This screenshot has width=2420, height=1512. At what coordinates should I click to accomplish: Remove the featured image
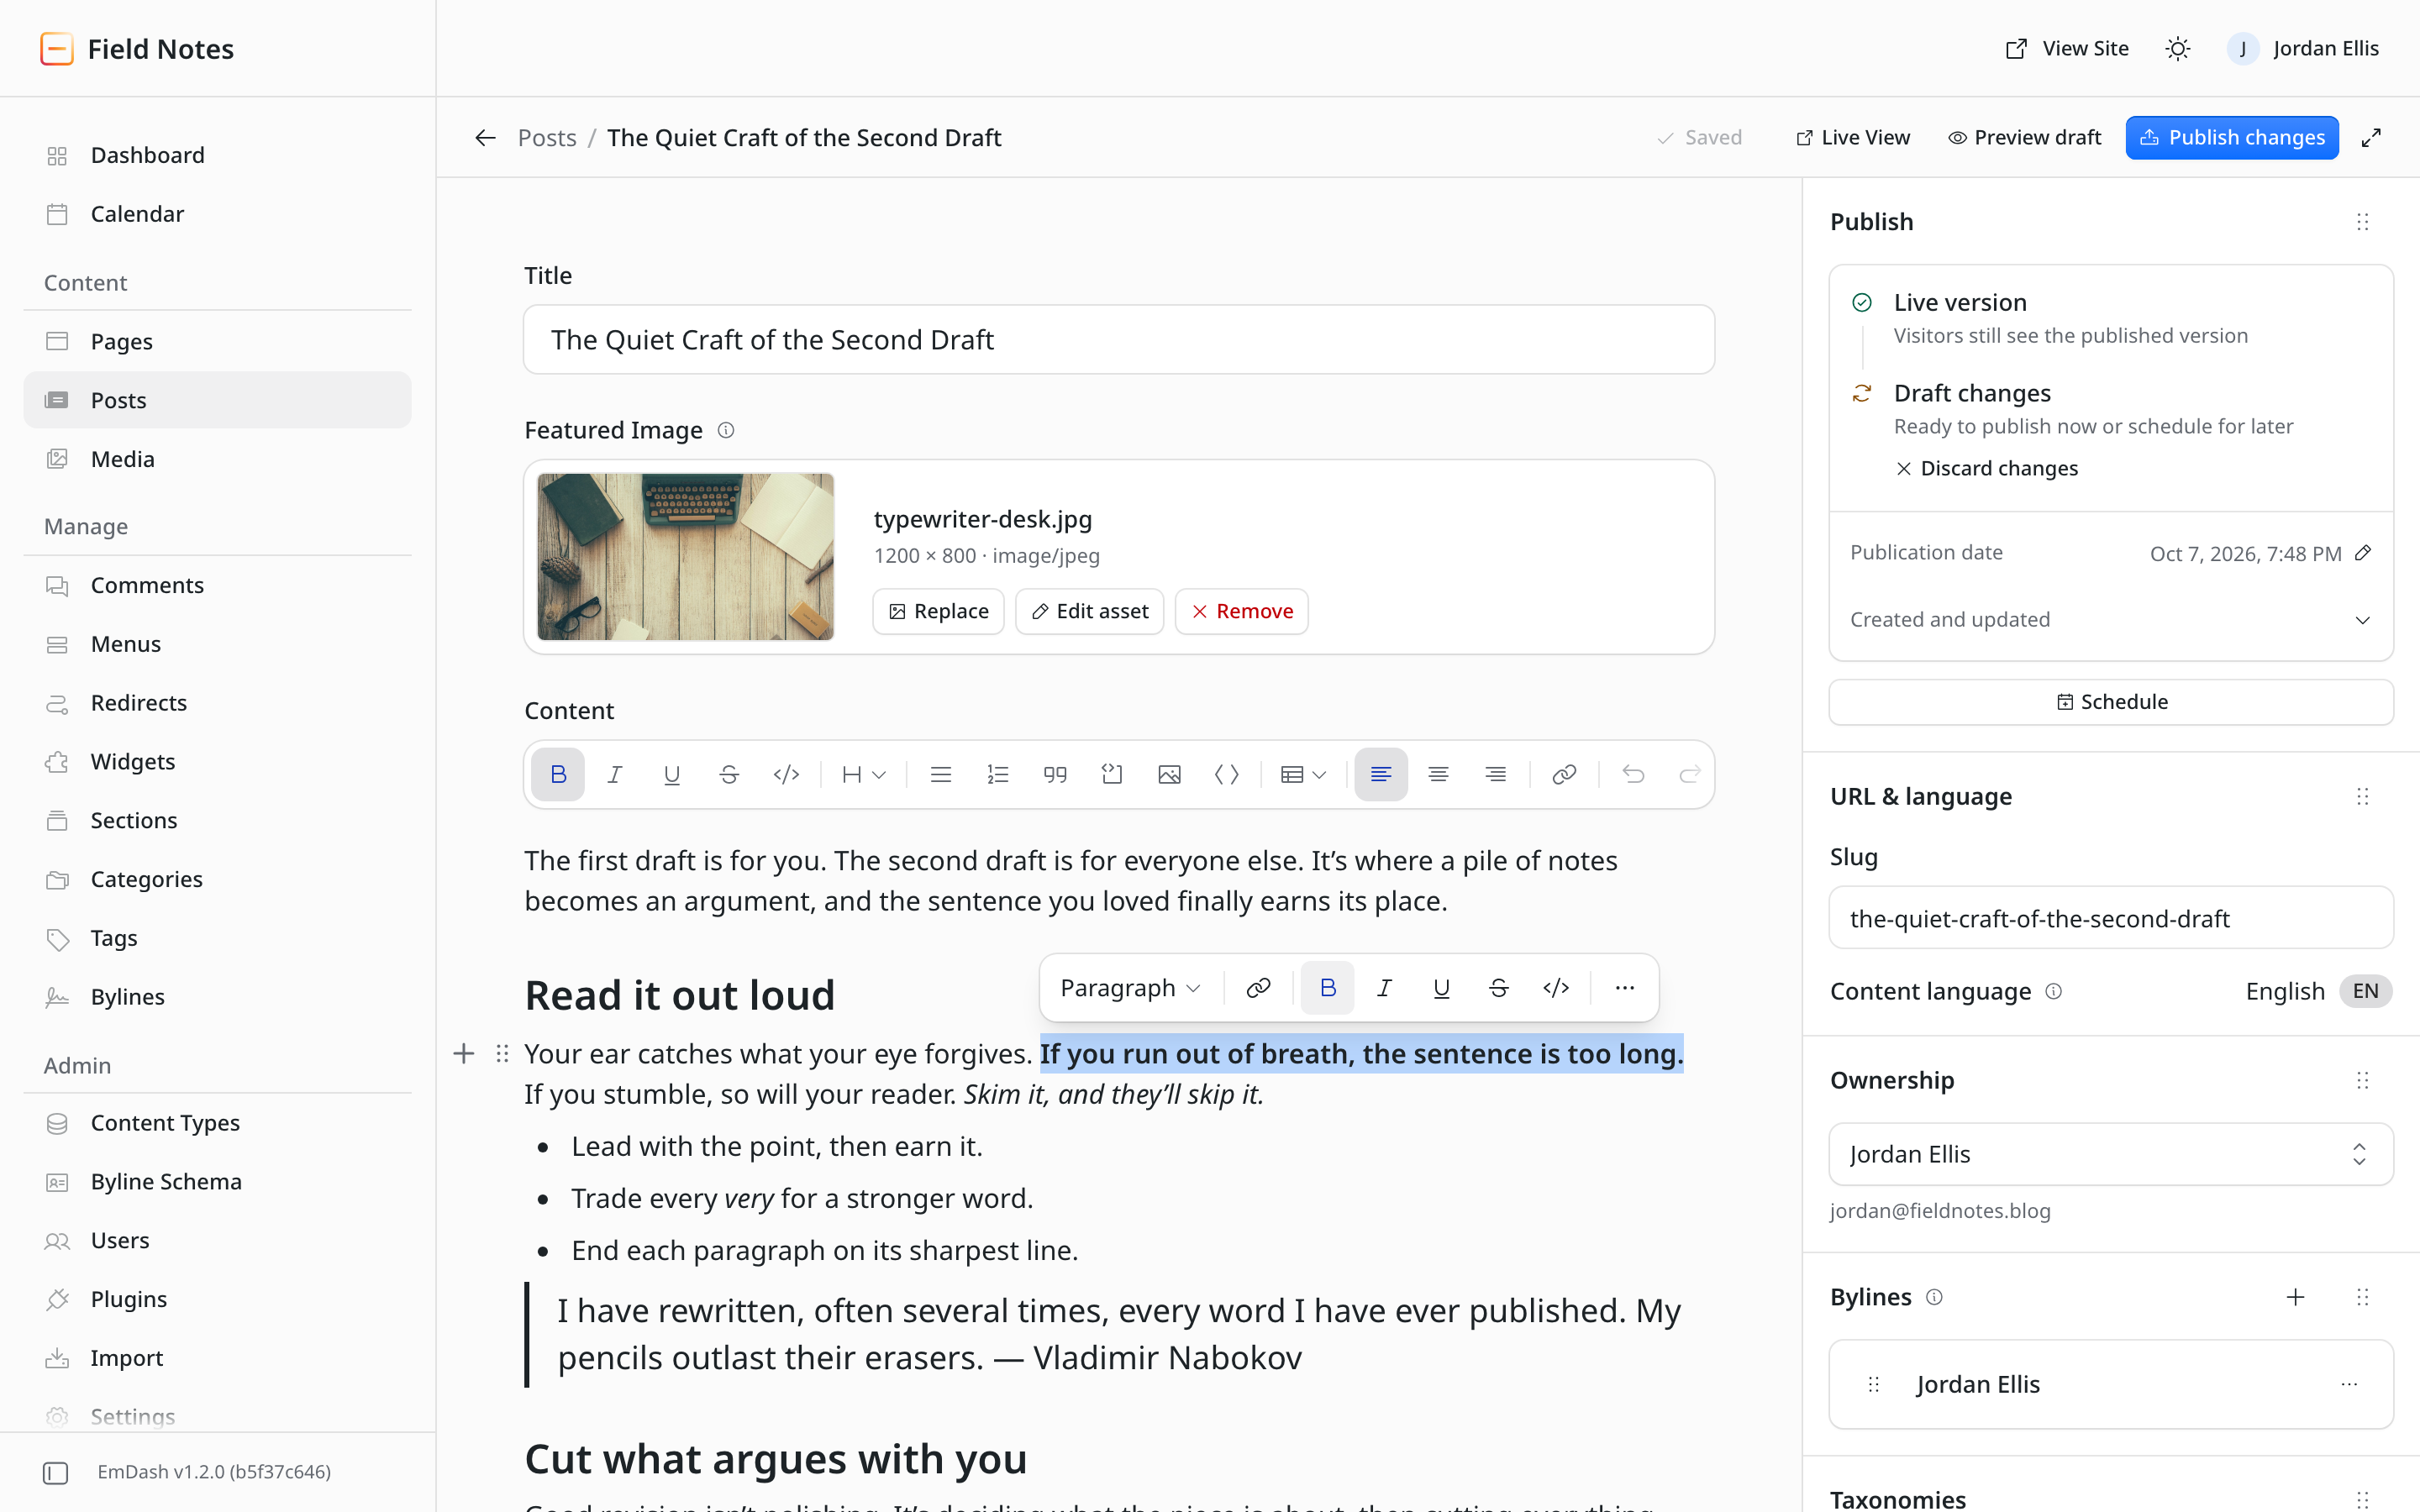pyautogui.click(x=1241, y=611)
